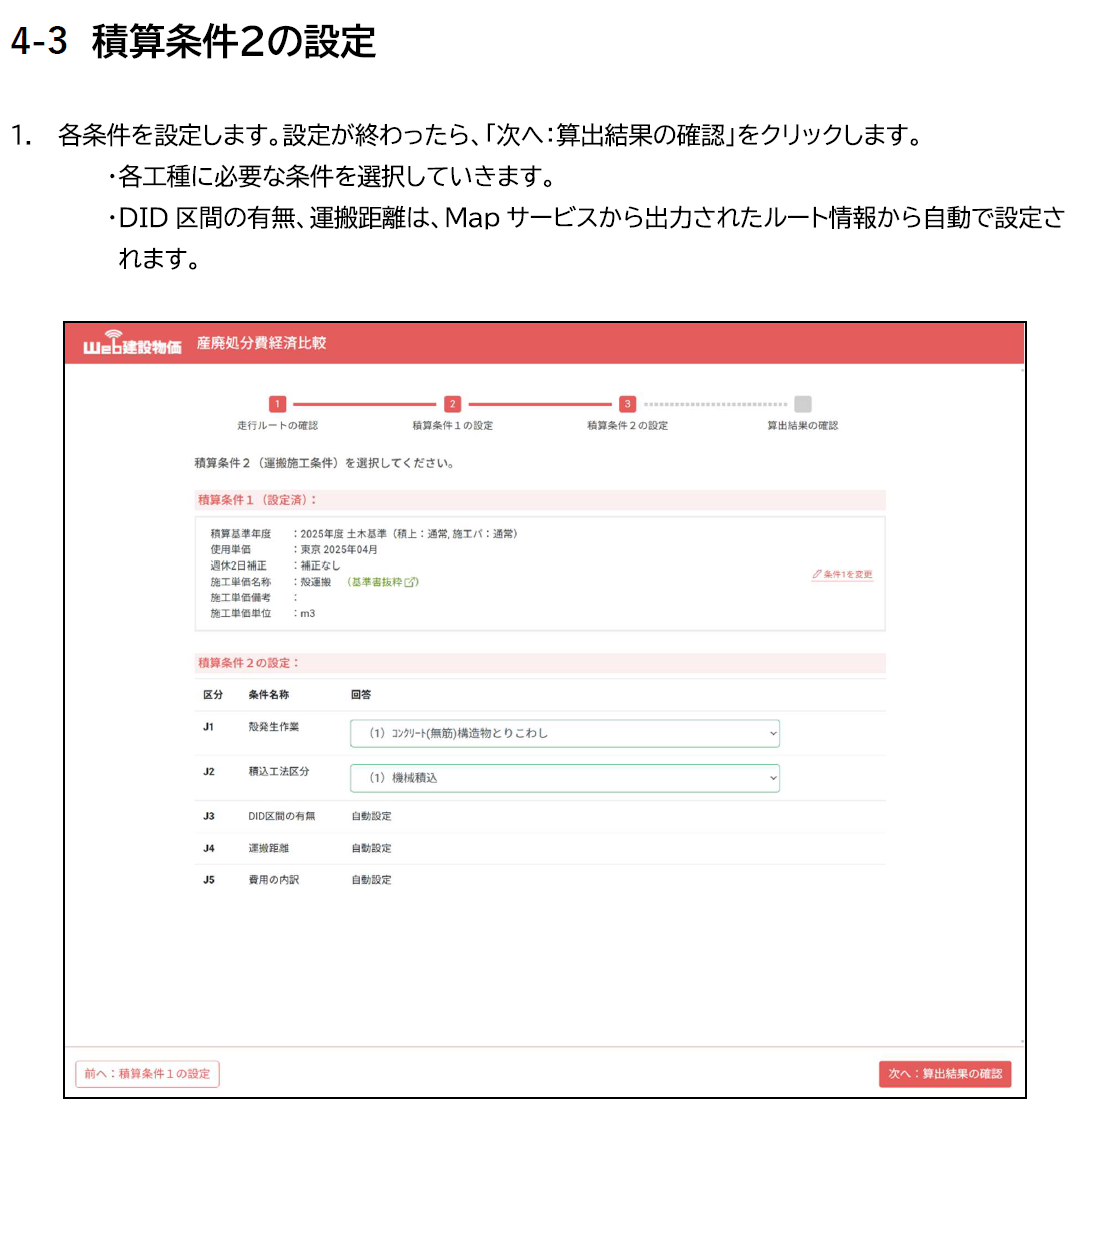Click the 補正なし value for 週休2日補正
The height and width of the screenshot is (1240, 1093).
[x=320, y=566]
